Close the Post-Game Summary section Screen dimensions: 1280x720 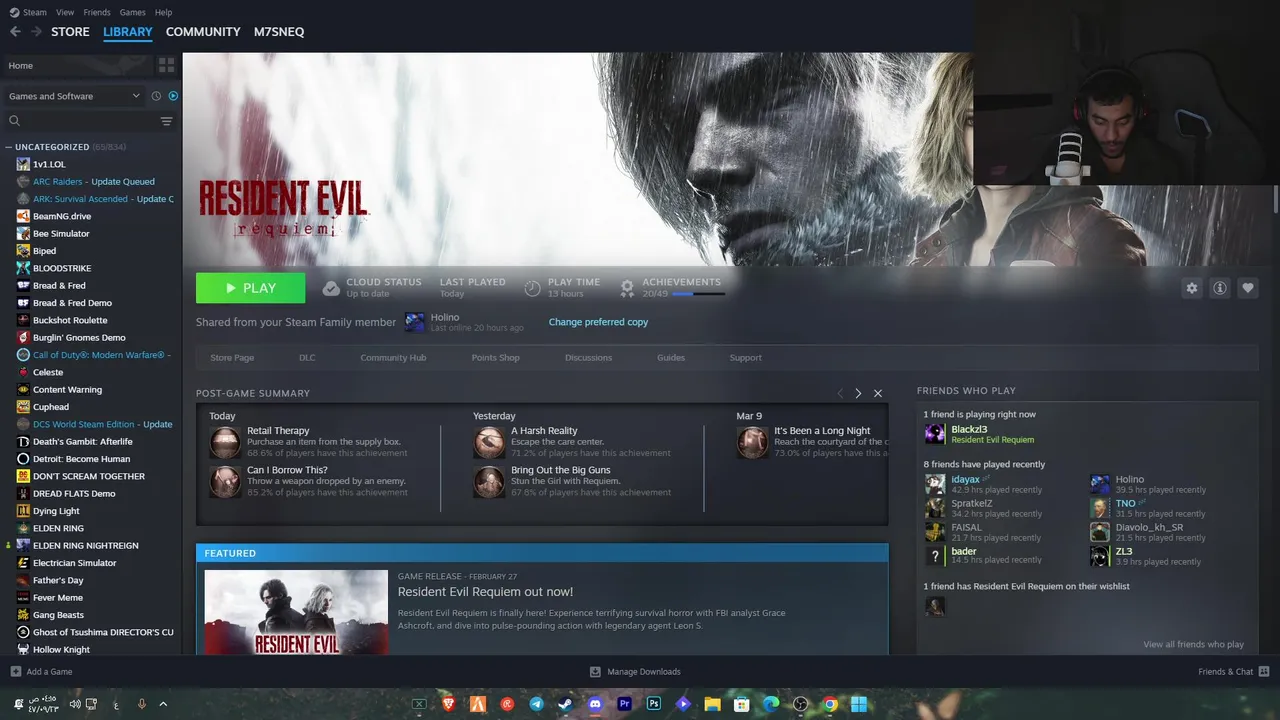pos(878,393)
